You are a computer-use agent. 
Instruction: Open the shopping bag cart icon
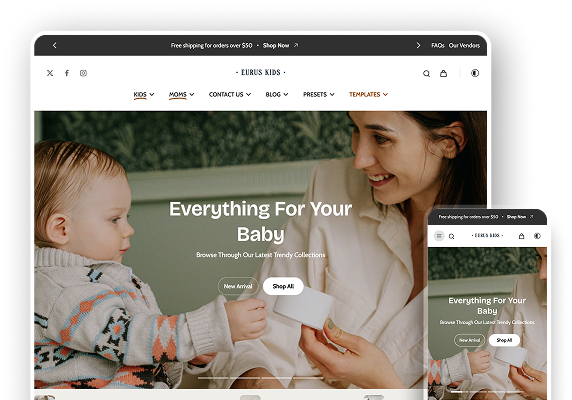pyautogui.click(x=443, y=73)
